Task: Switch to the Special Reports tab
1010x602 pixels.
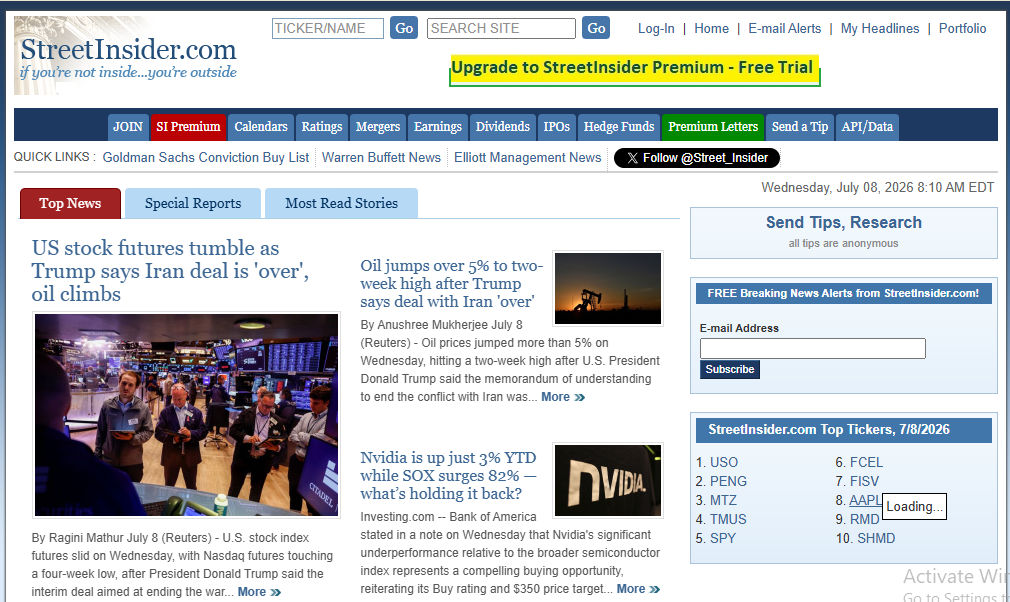Action: [x=193, y=203]
